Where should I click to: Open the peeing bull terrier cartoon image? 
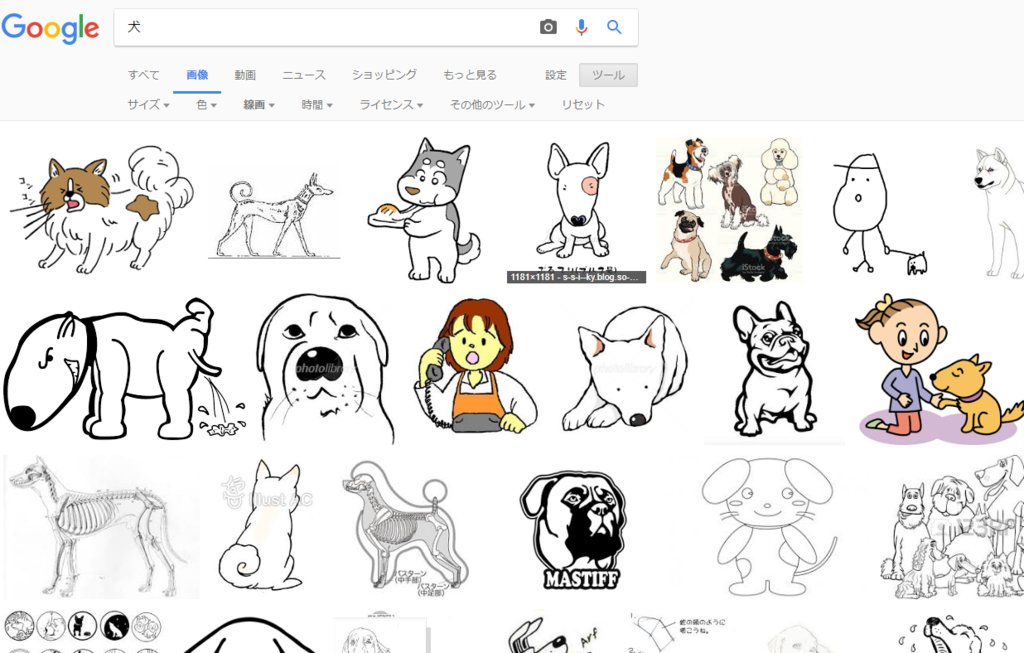click(124, 369)
